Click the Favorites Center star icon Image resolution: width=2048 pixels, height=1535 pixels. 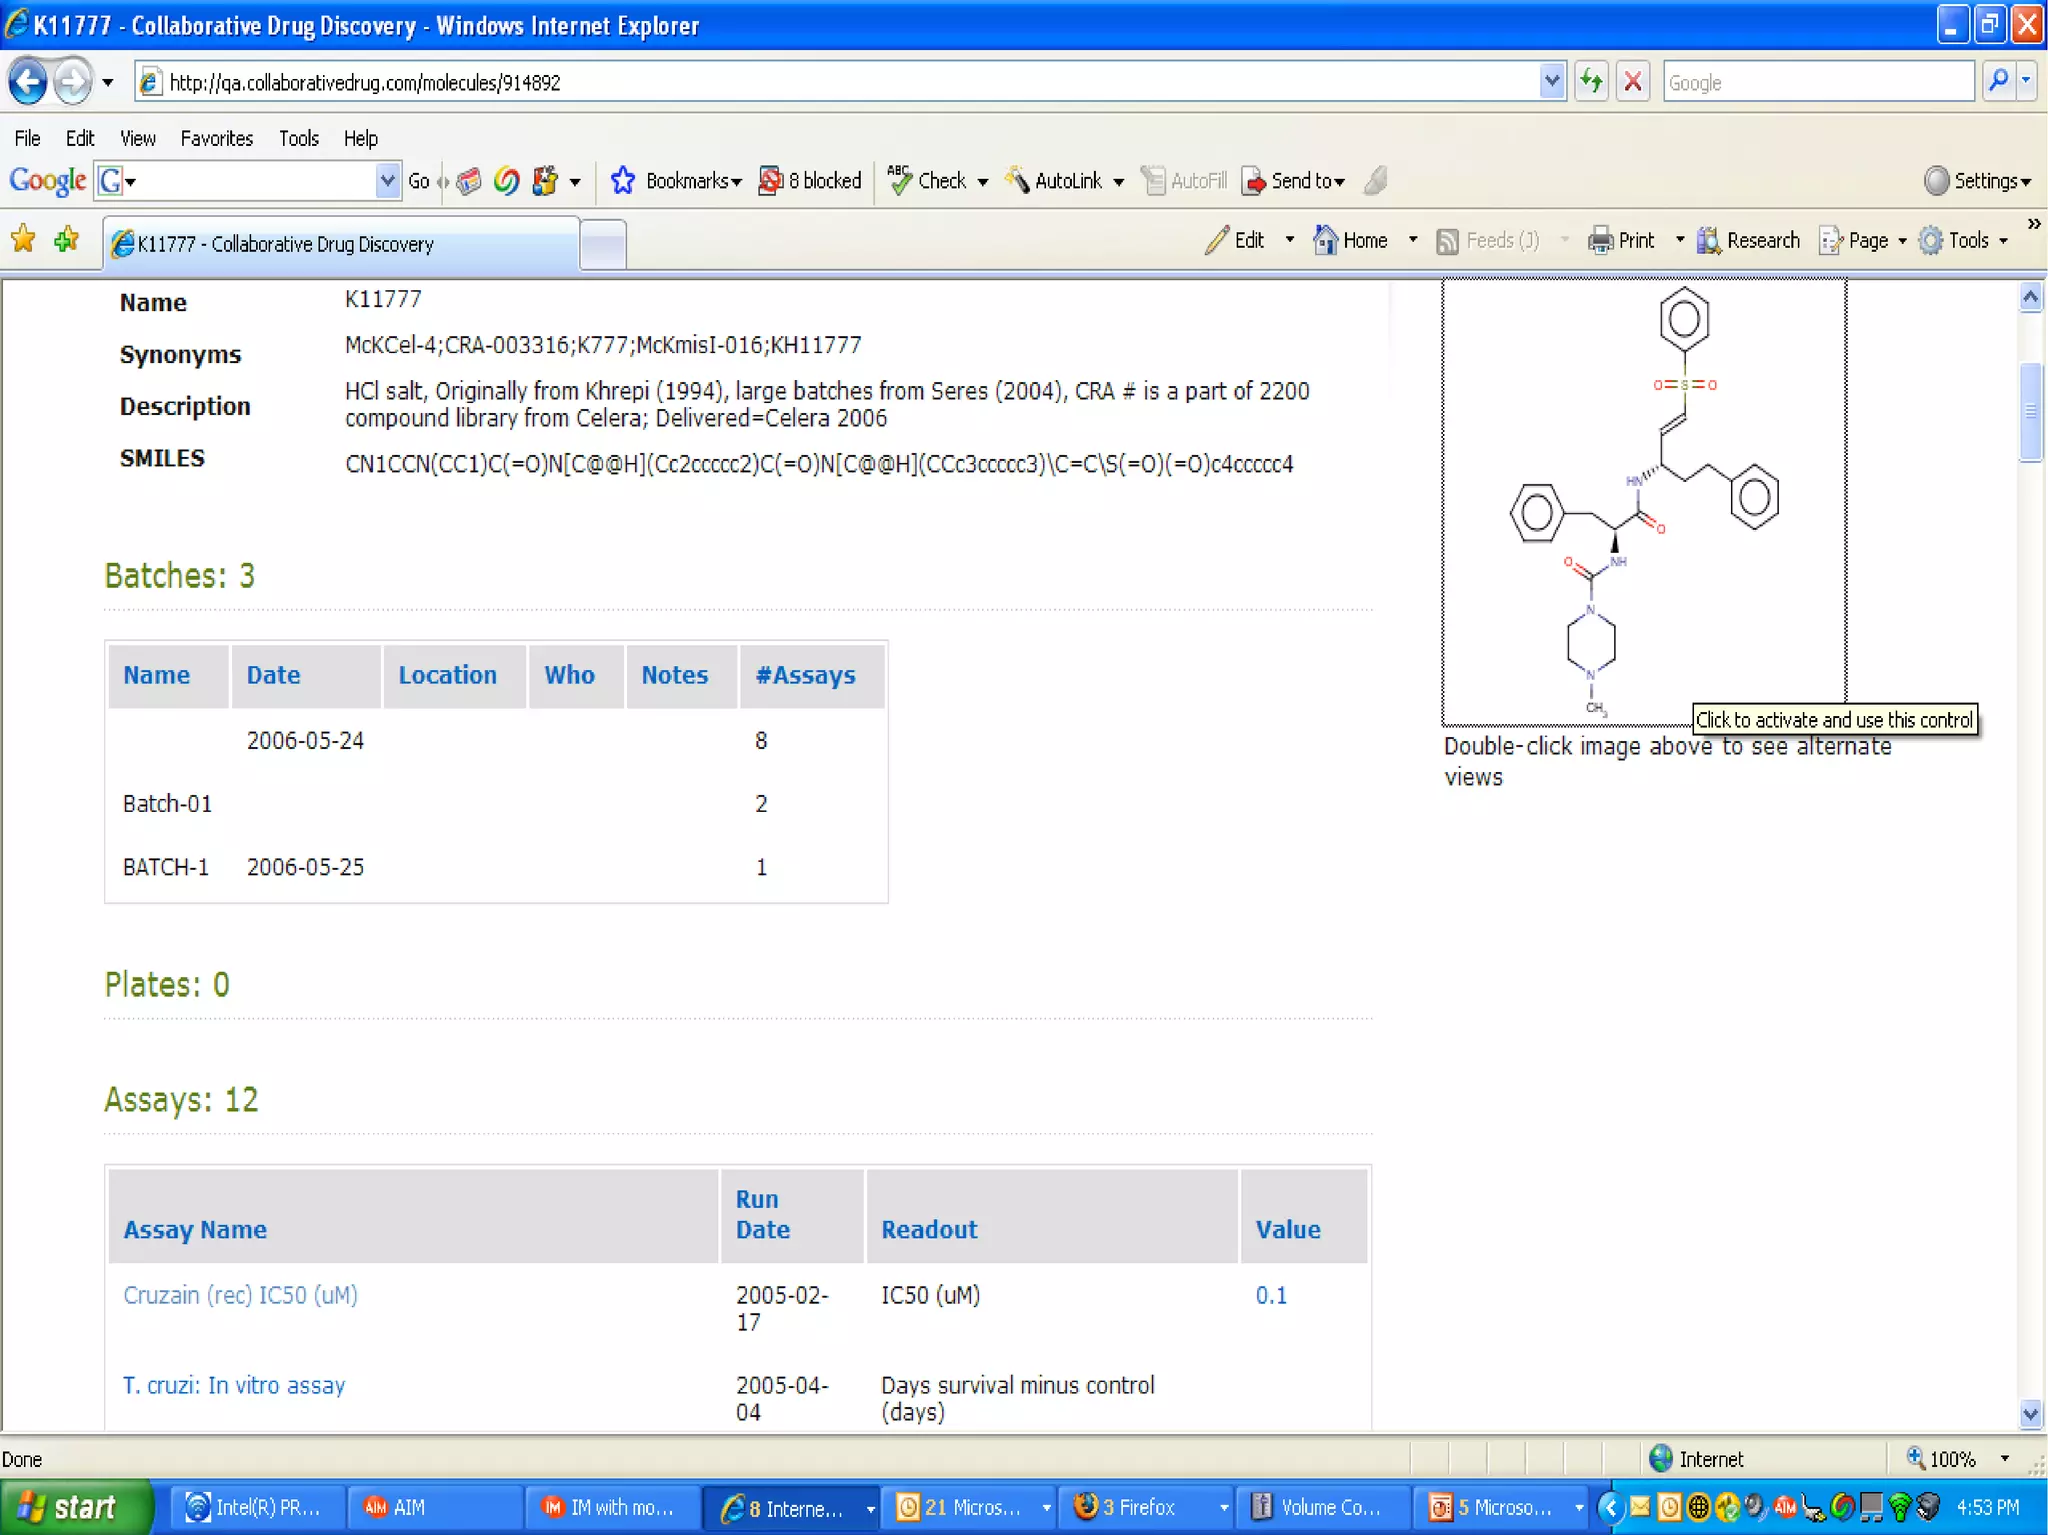click(x=23, y=240)
